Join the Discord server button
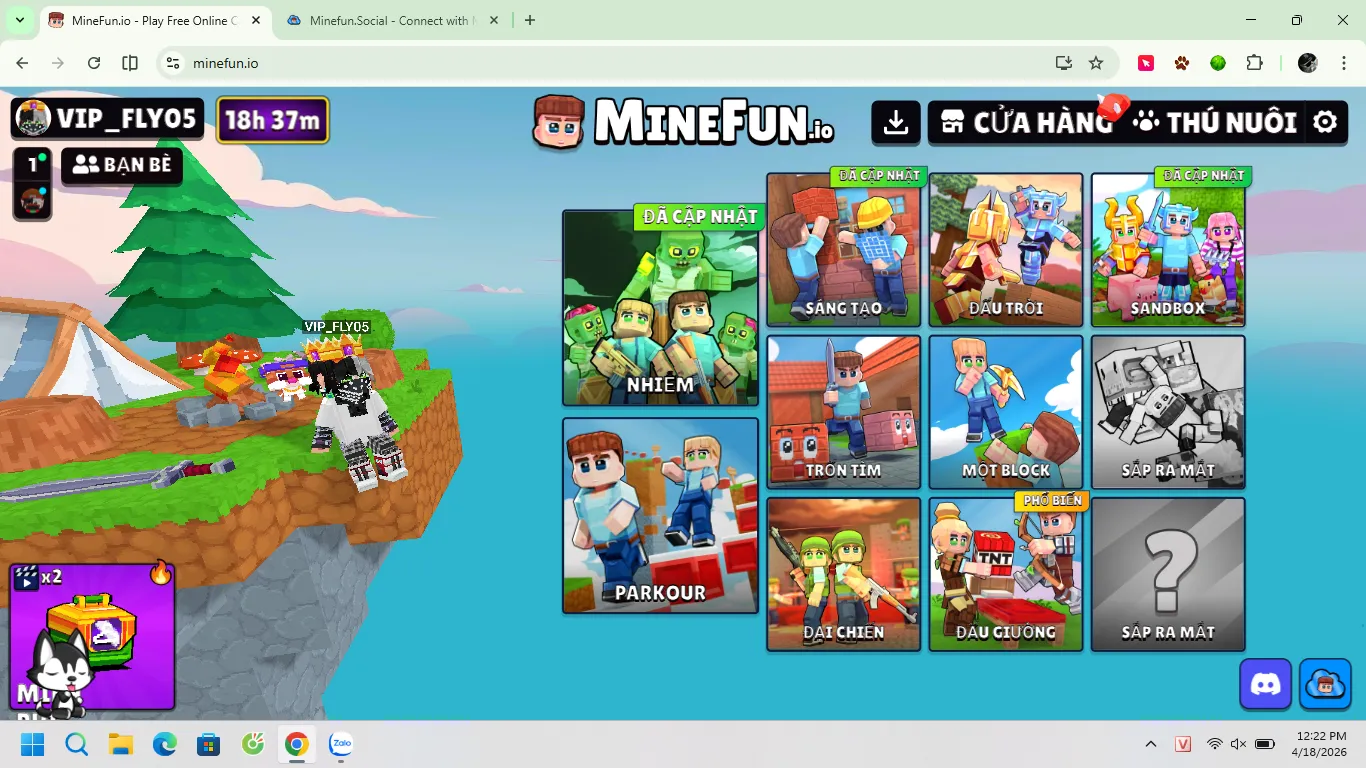 click(1265, 684)
